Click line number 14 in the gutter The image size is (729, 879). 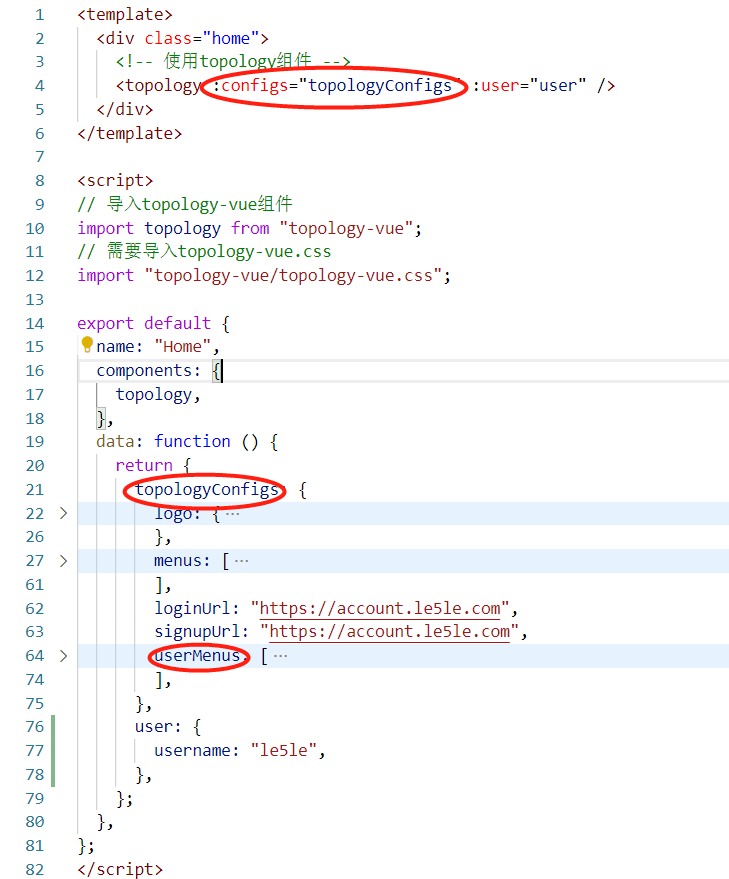(35, 323)
